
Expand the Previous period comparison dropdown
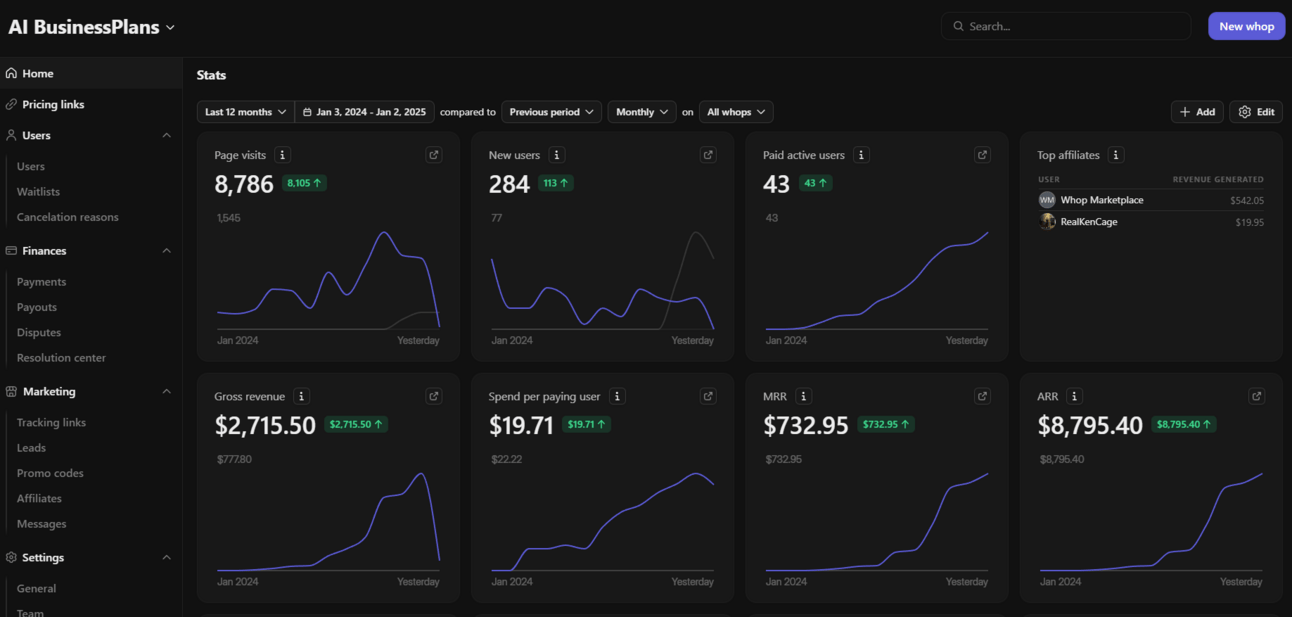click(551, 112)
